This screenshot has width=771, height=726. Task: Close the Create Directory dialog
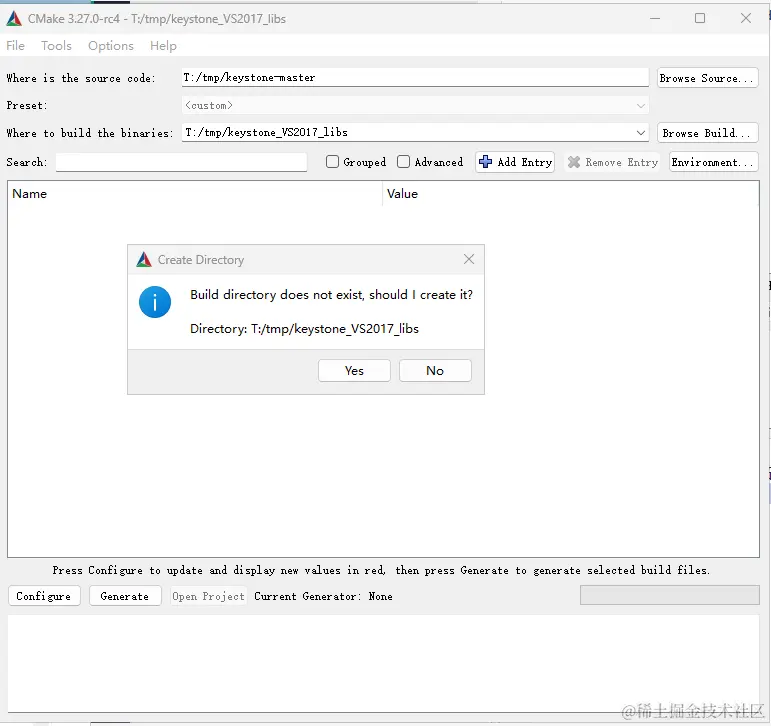coord(469,259)
